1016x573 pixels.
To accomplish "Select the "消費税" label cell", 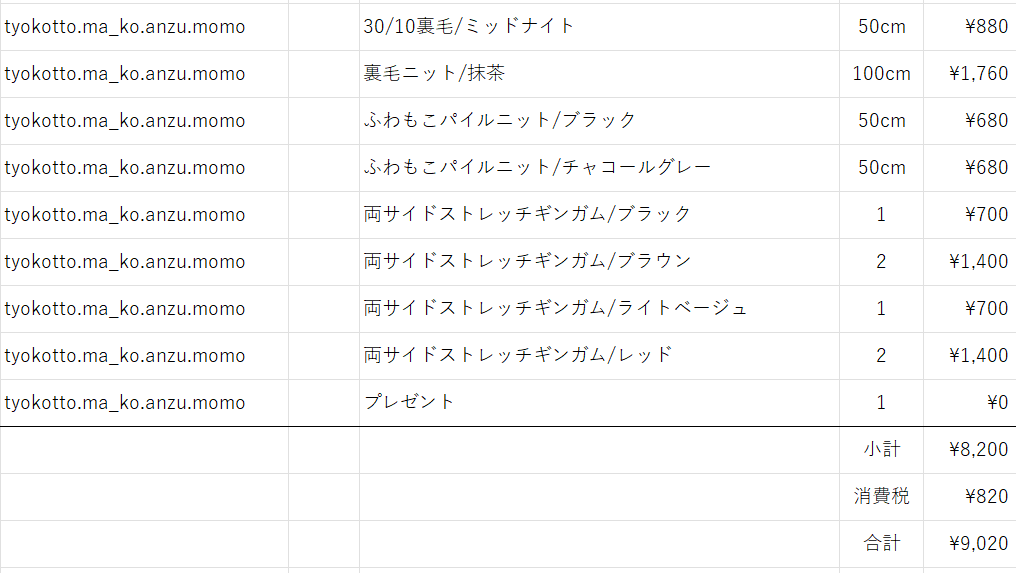I will (881, 497).
